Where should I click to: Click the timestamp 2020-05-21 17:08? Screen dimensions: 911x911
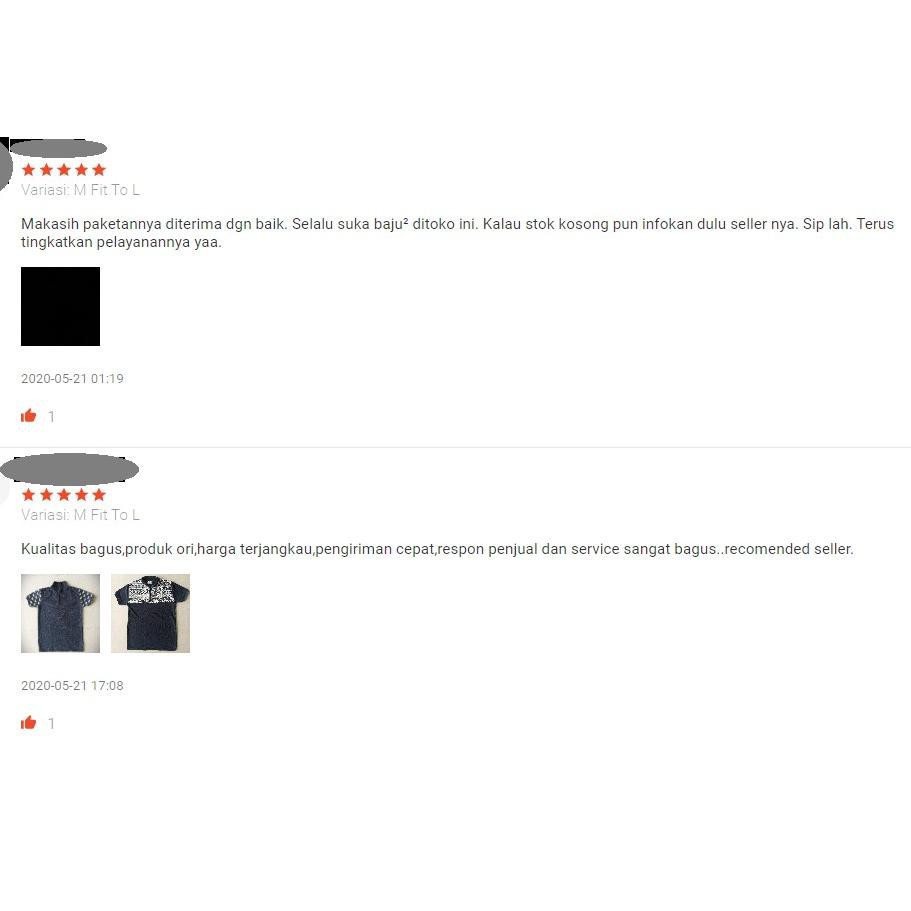[x=72, y=685]
